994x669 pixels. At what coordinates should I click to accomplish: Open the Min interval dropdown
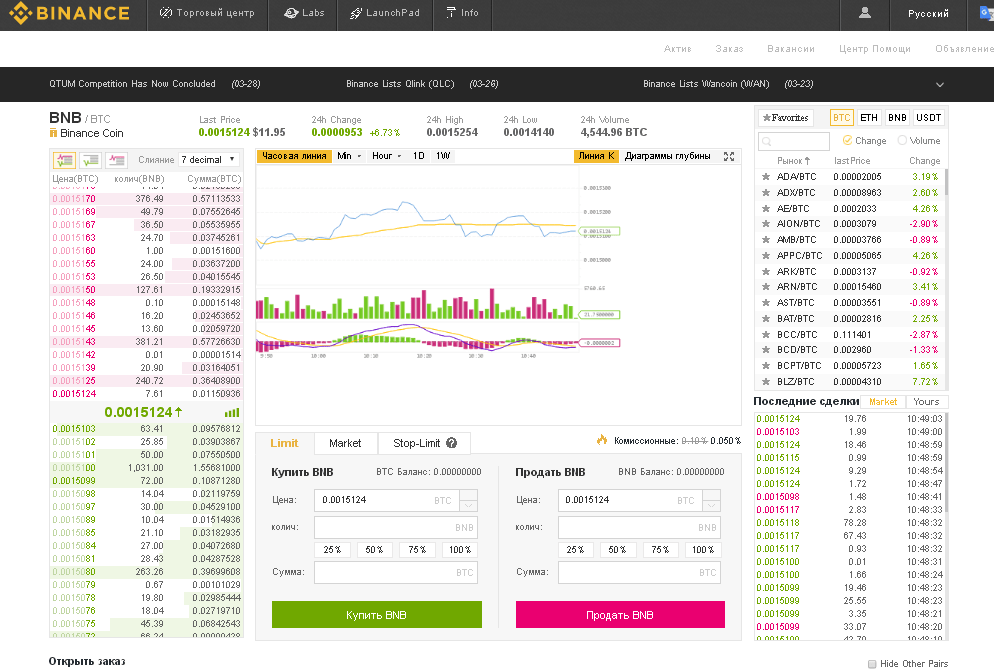tap(349, 156)
